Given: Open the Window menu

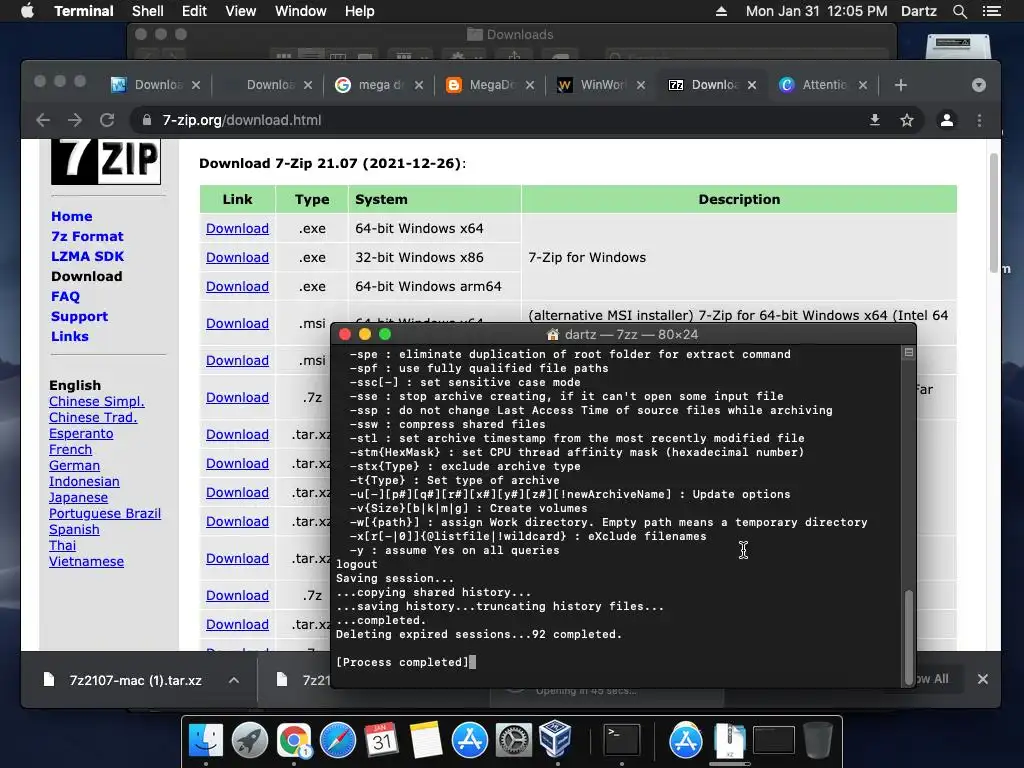Looking at the screenshot, I should [300, 11].
